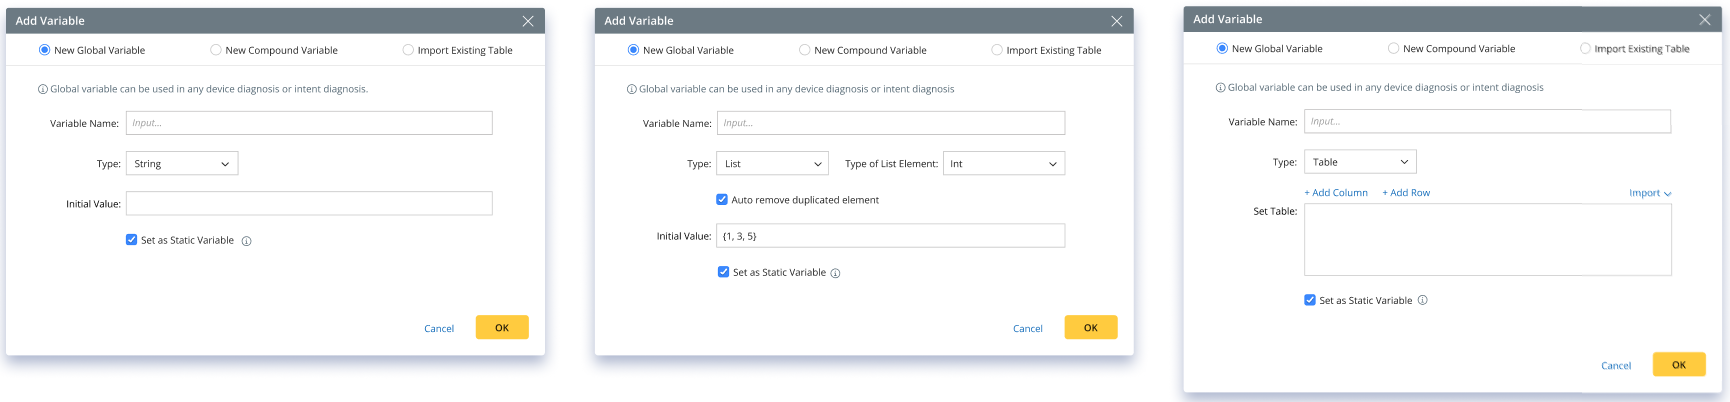Click the global variable hint info icon in String dialog
The height and width of the screenshot is (402, 1730).
(43, 90)
